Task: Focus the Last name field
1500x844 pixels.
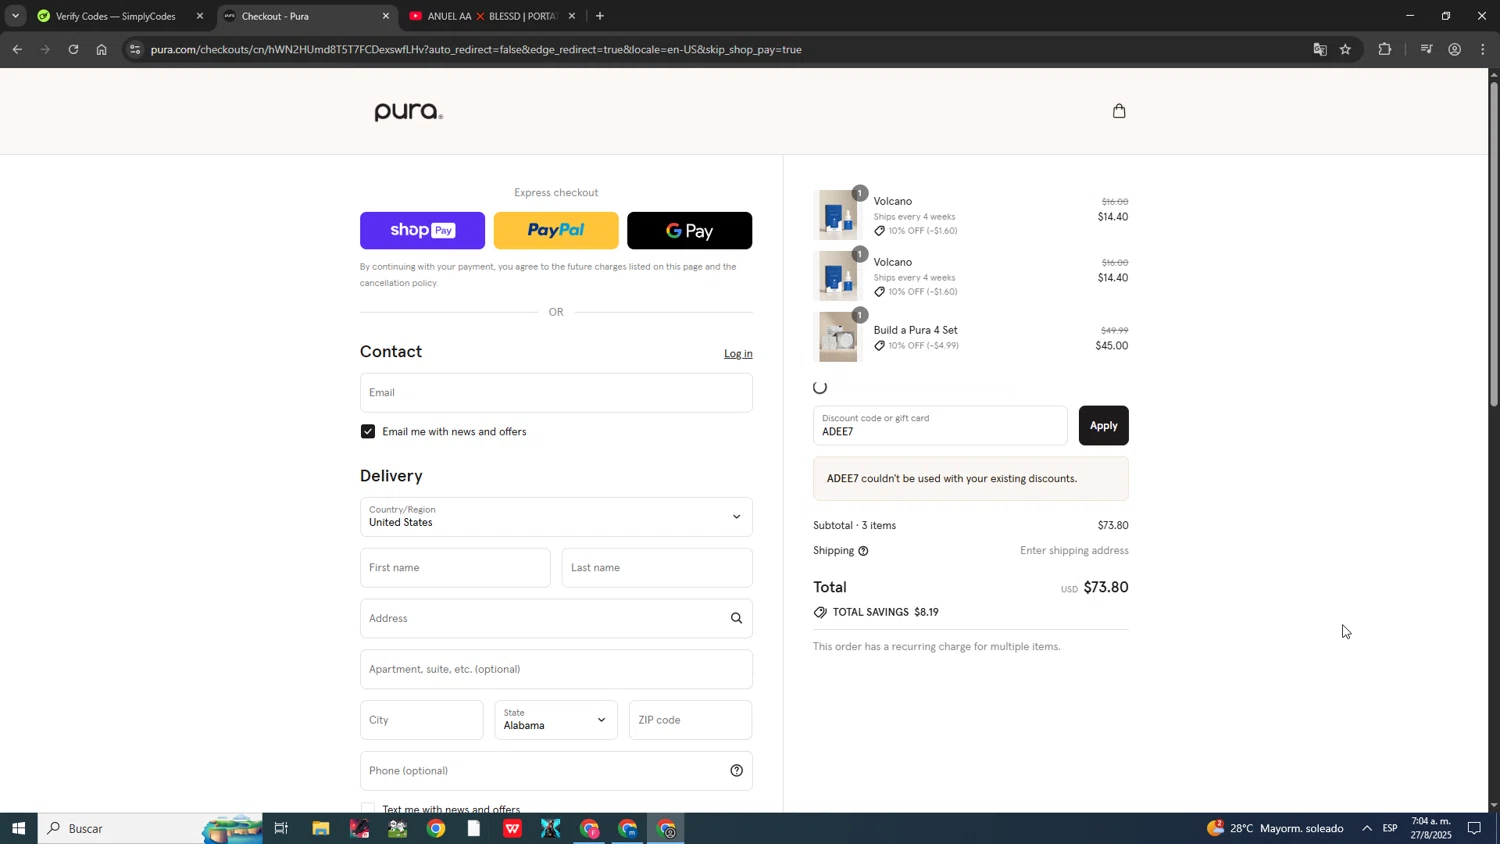Action: (x=657, y=568)
